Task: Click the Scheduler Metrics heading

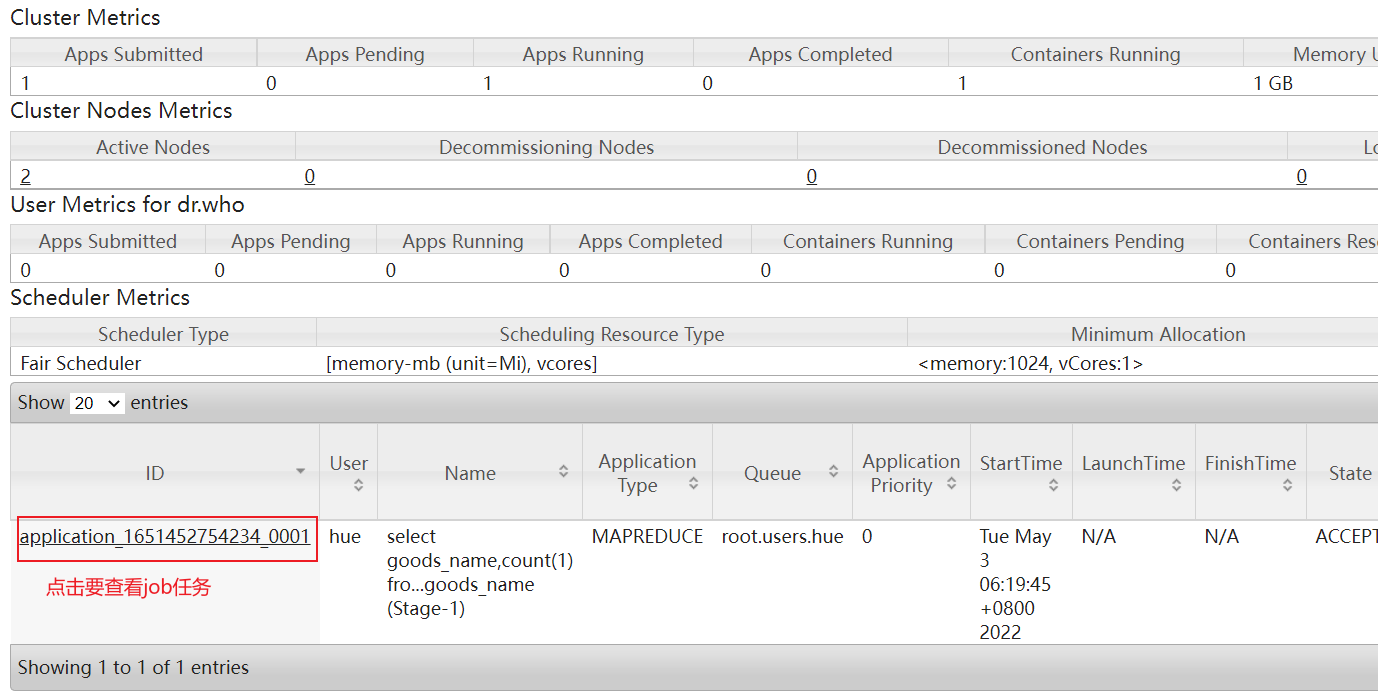Action: coord(100,298)
